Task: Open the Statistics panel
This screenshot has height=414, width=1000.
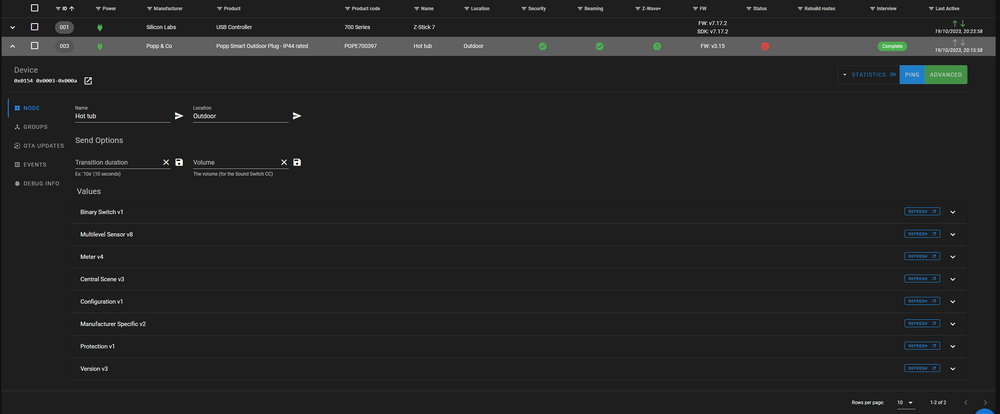Action: 869,75
